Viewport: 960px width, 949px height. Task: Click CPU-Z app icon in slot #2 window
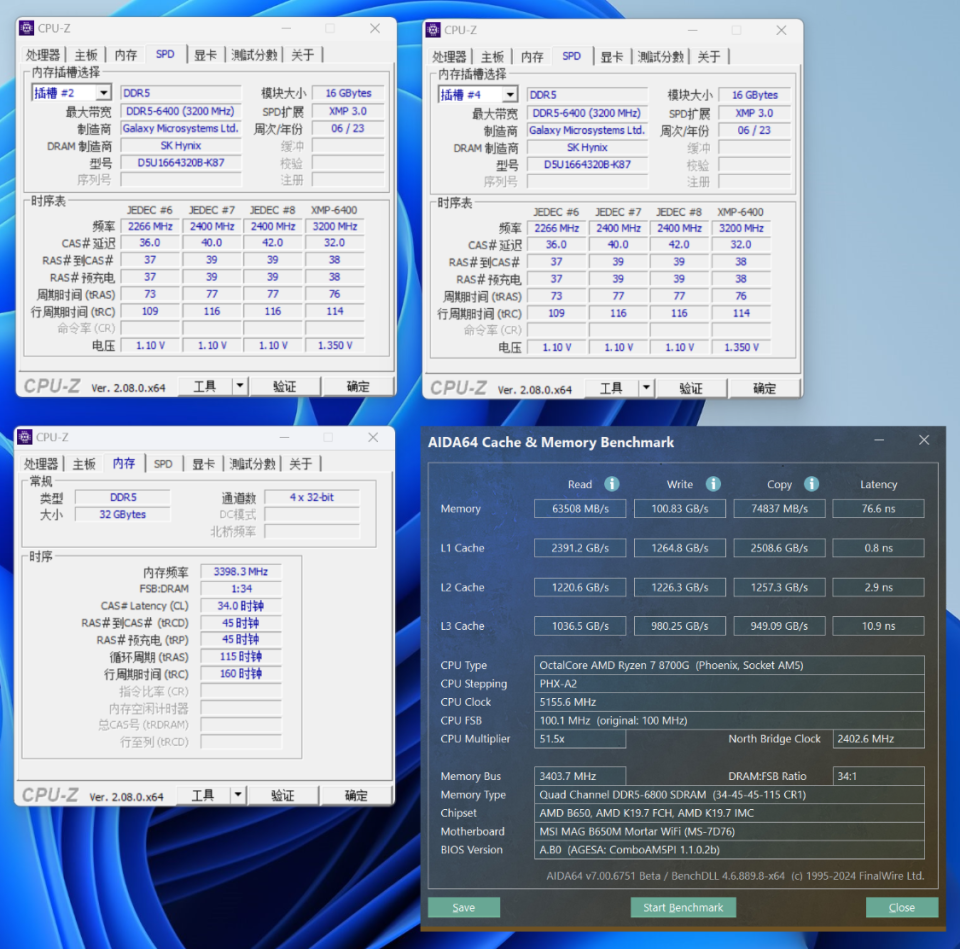tap(26, 28)
